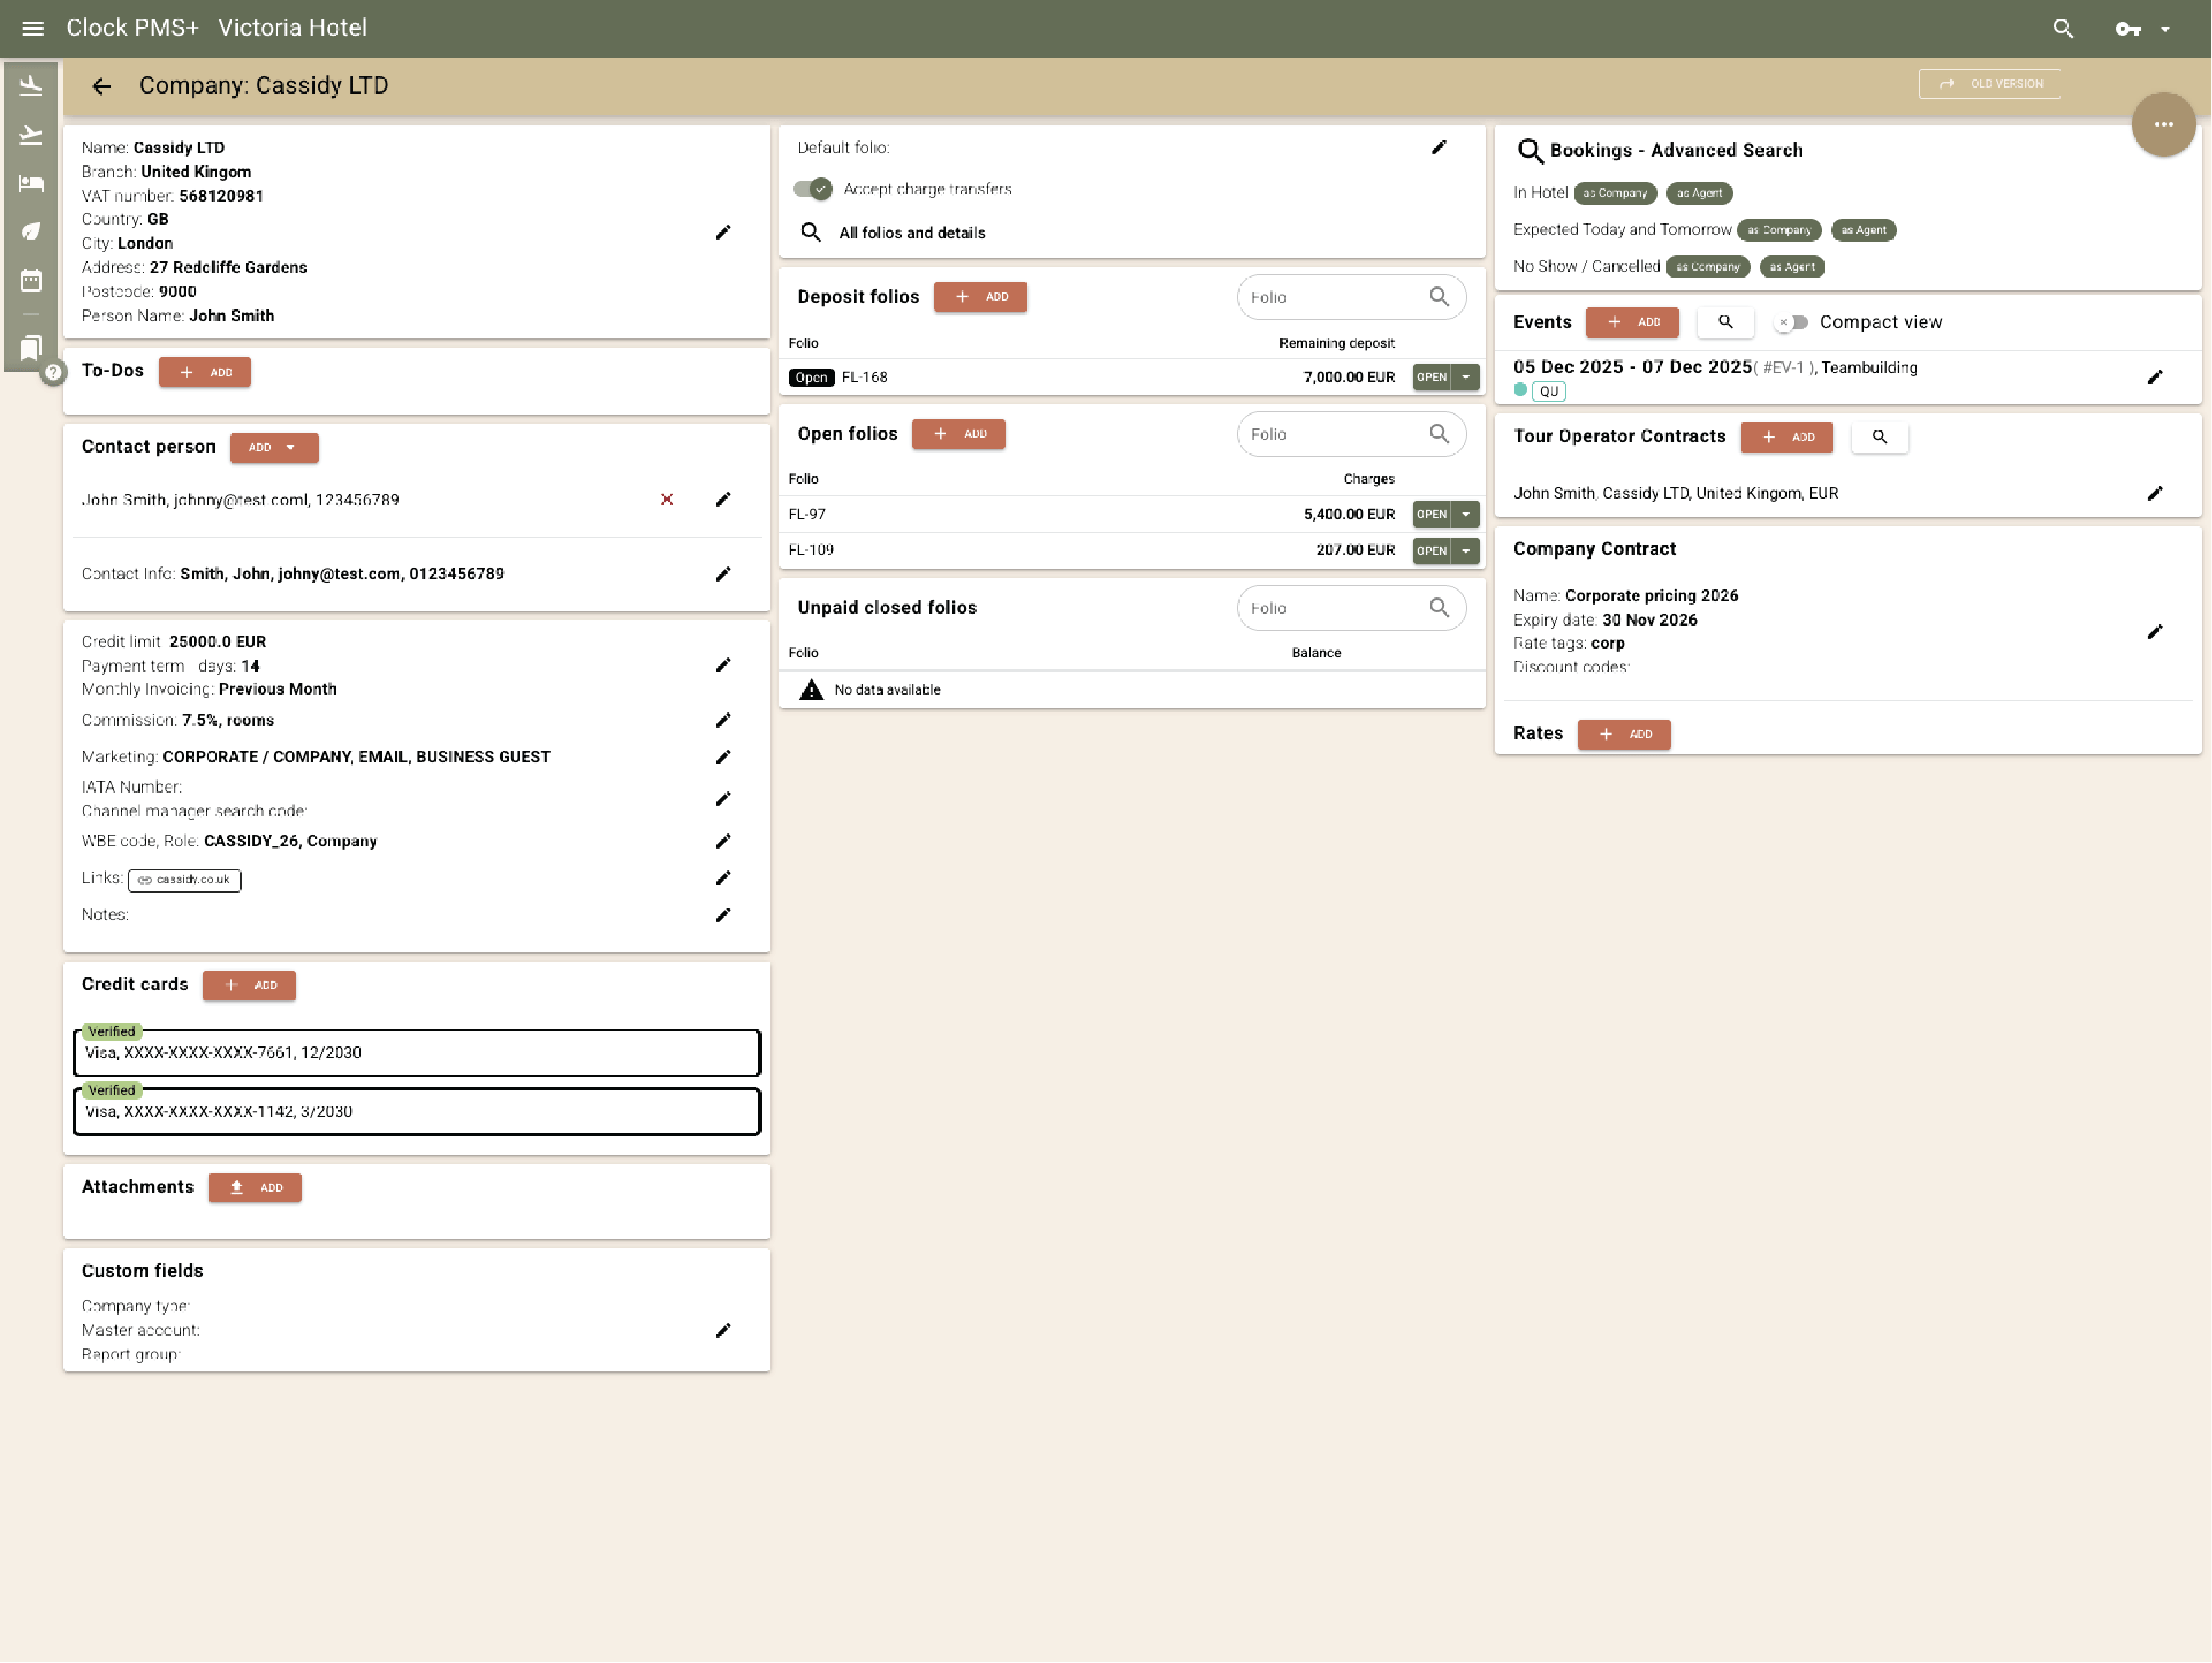Image resolution: width=2212 pixels, height=1663 pixels.
Task: Click the bookmarks icon at sidebar bottom
Action: point(30,348)
